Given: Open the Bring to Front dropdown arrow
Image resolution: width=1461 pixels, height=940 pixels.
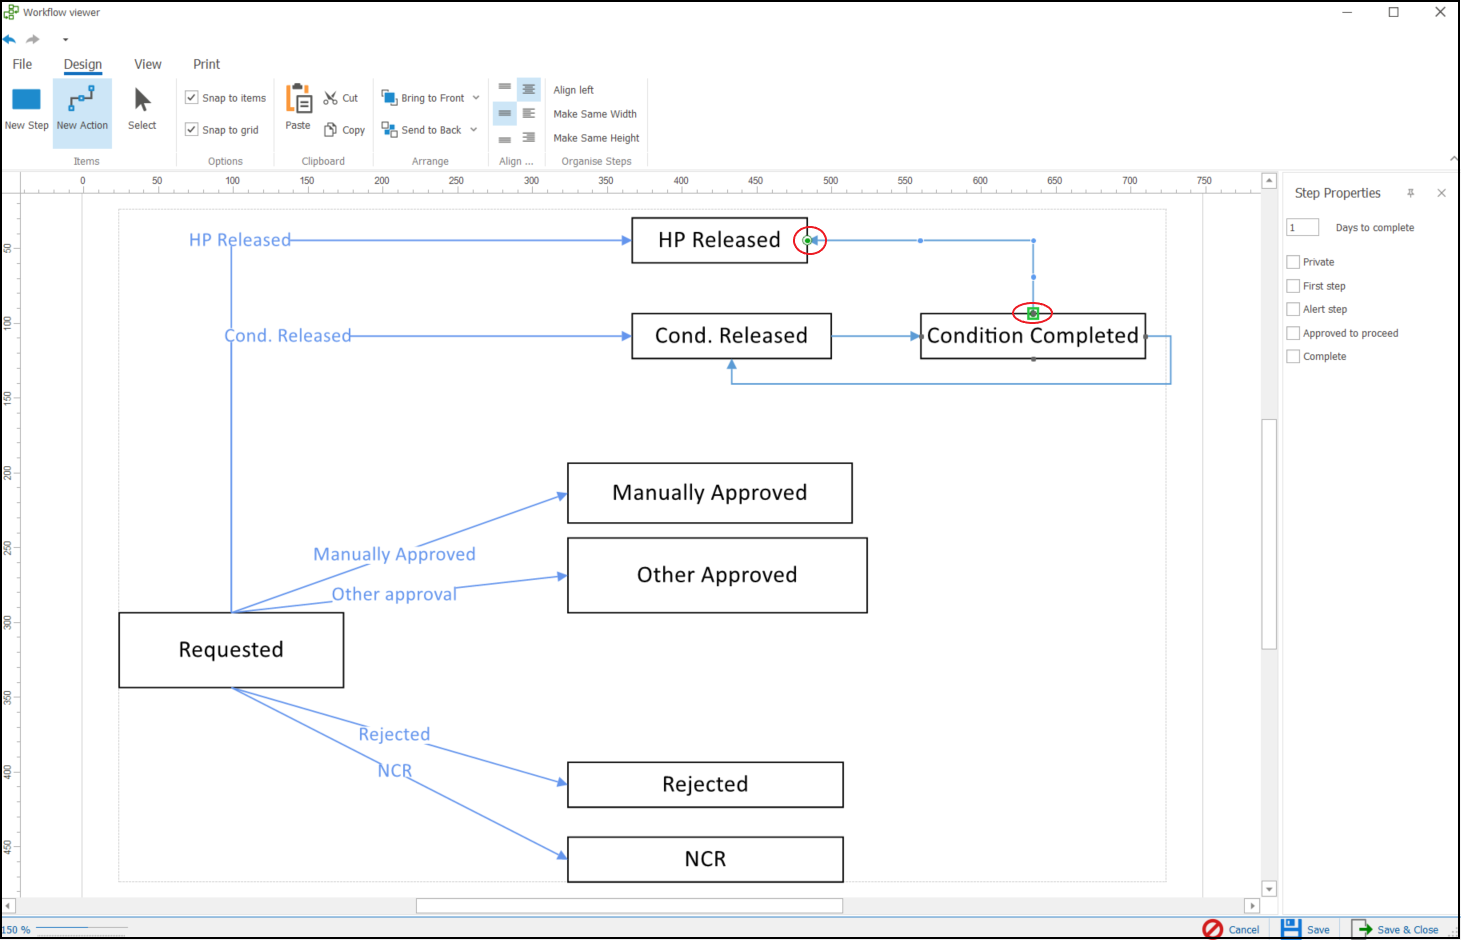Looking at the screenshot, I should [x=476, y=98].
